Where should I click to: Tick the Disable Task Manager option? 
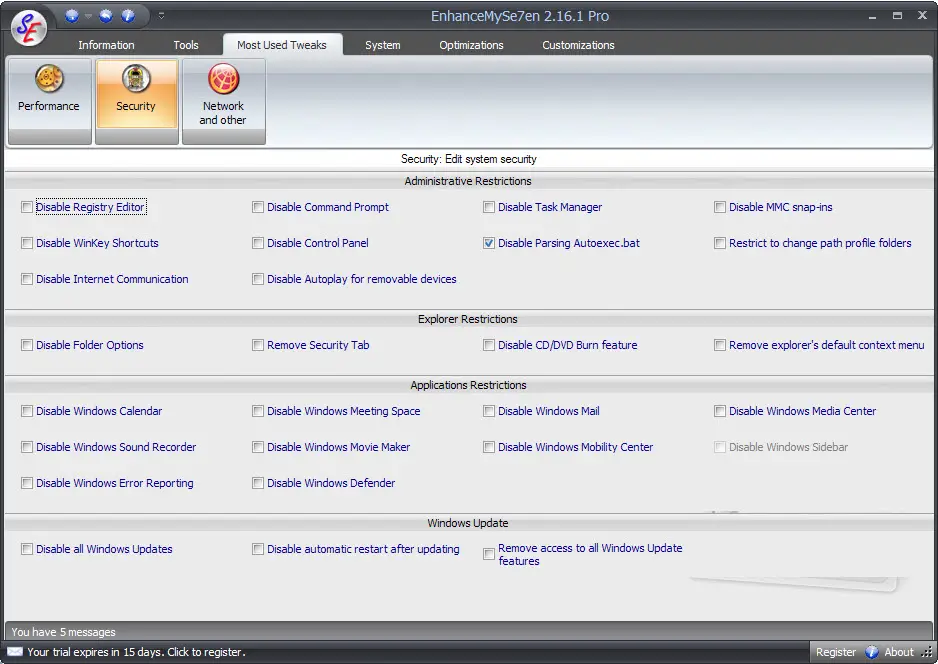pyautogui.click(x=489, y=207)
